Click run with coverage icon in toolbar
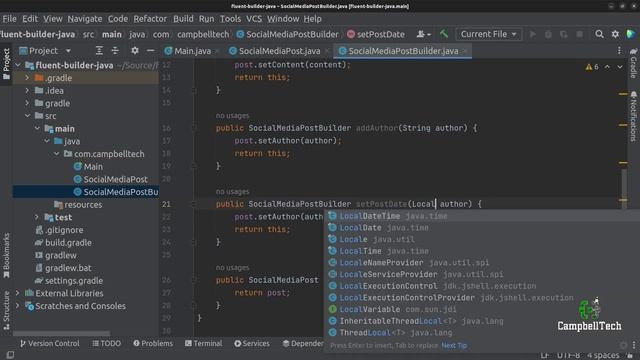This screenshot has height=360, width=640. pyautogui.click(x=564, y=34)
